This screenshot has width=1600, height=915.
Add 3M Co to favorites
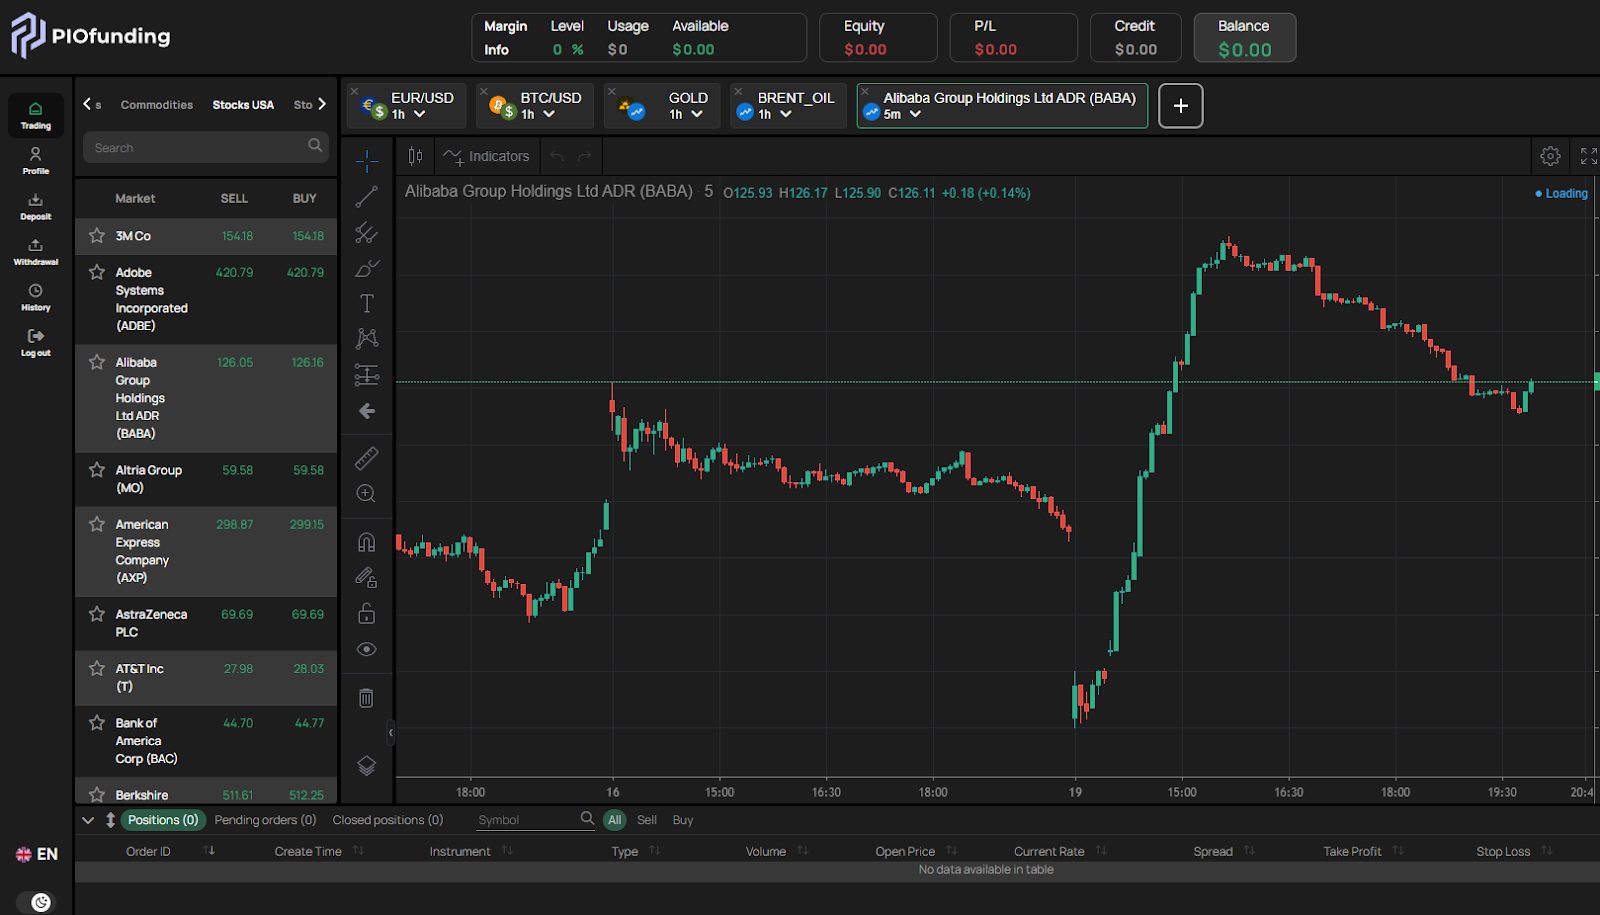97,236
